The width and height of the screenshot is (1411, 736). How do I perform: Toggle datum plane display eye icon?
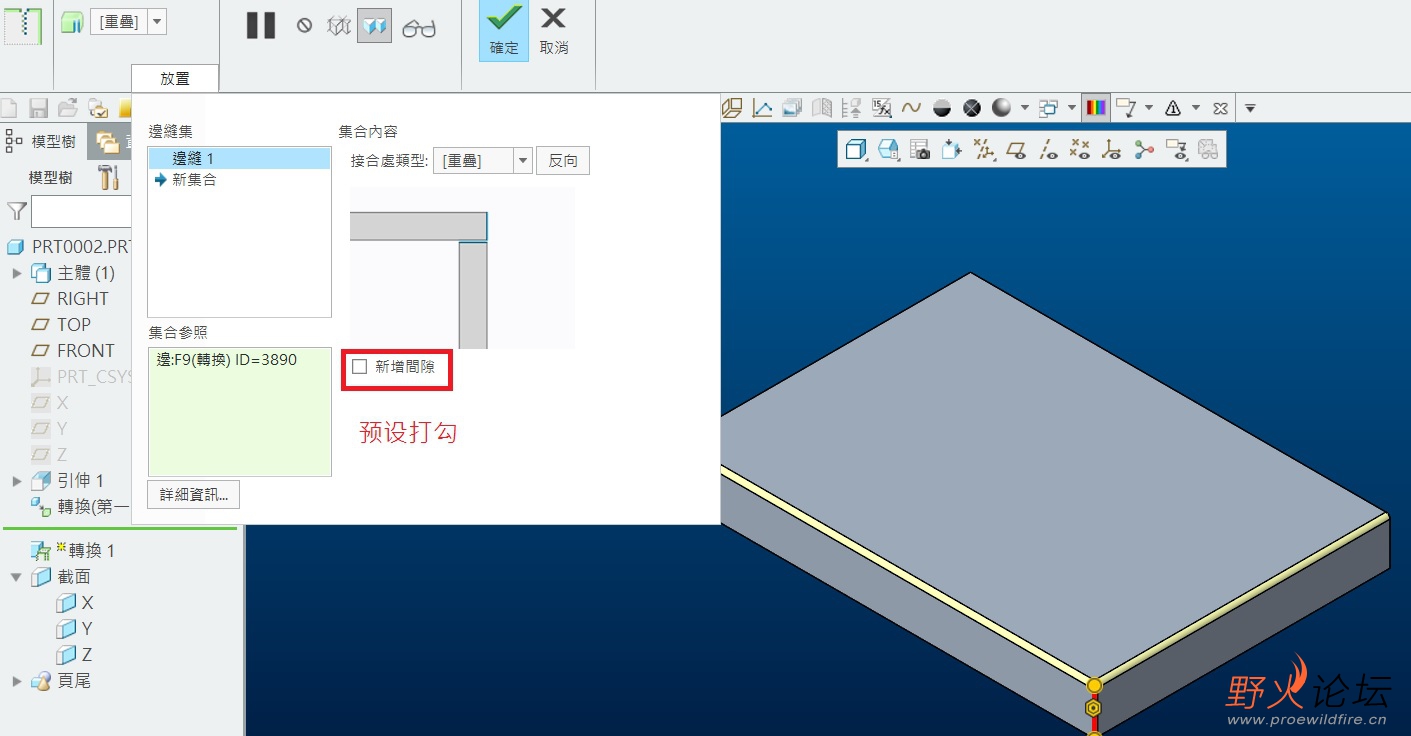pos(1016,150)
